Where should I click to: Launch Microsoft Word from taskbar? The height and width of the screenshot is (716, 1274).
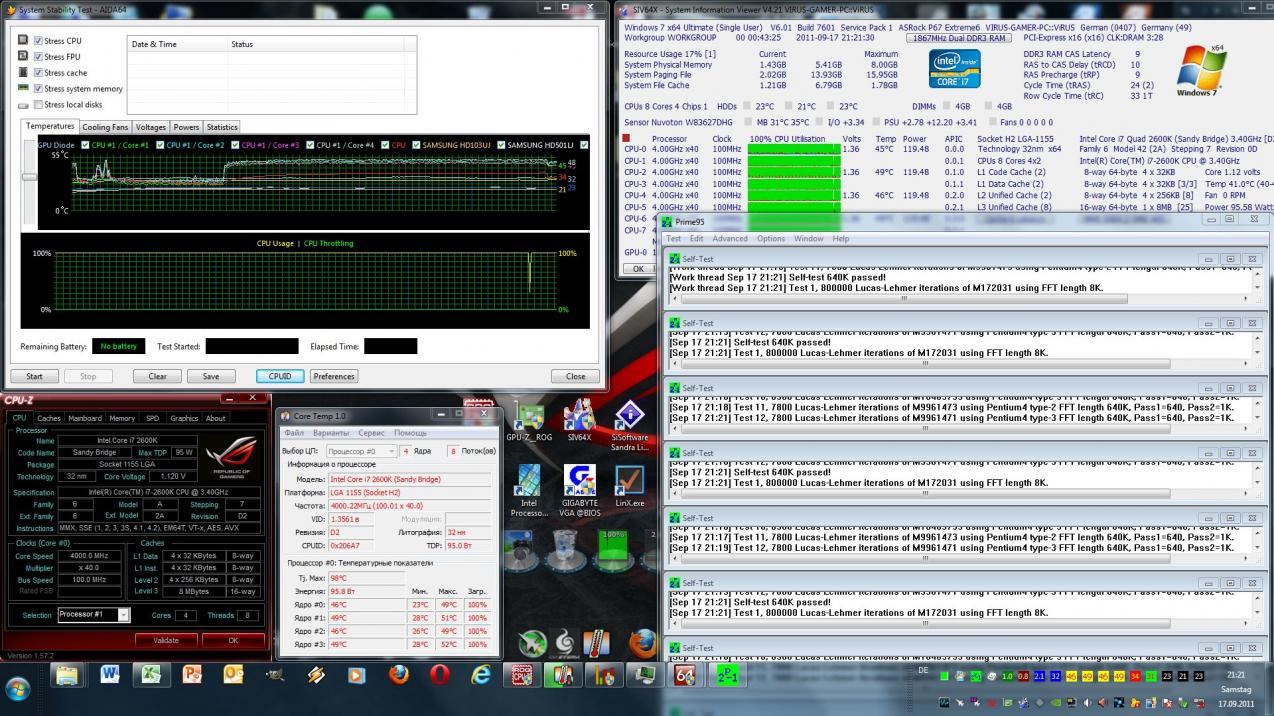[x=110, y=676]
